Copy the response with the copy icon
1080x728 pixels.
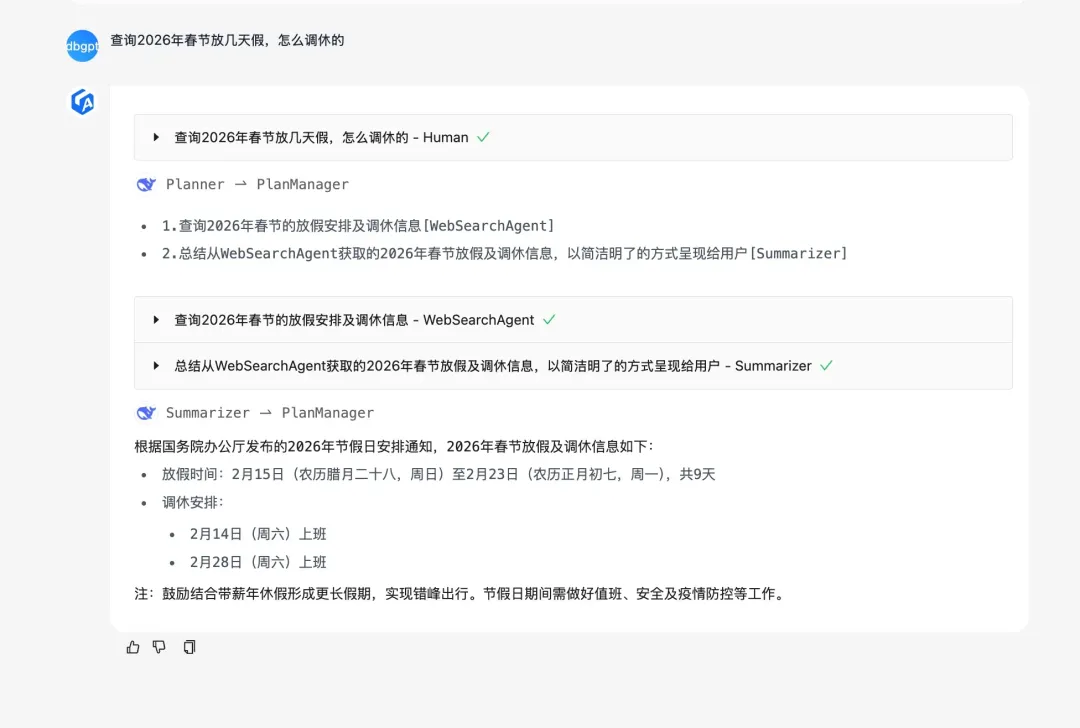pos(189,647)
